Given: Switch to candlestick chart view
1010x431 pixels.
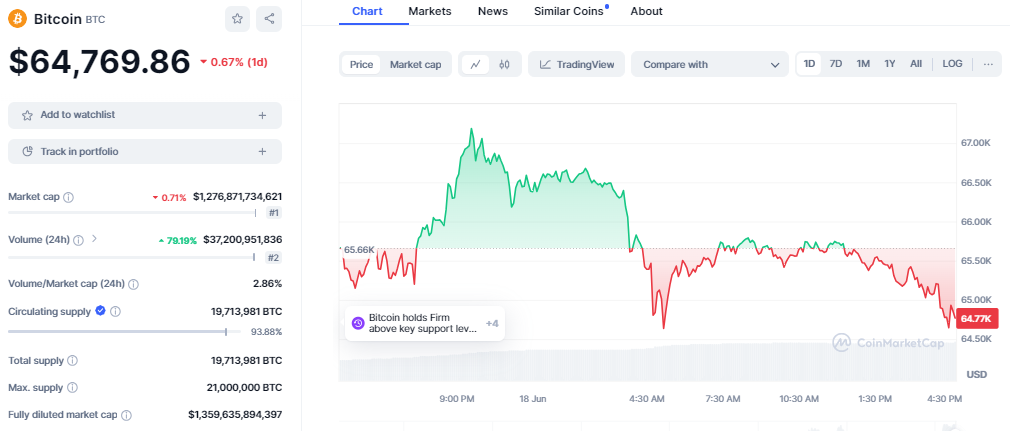Looking at the screenshot, I should [x=504, y=64].
